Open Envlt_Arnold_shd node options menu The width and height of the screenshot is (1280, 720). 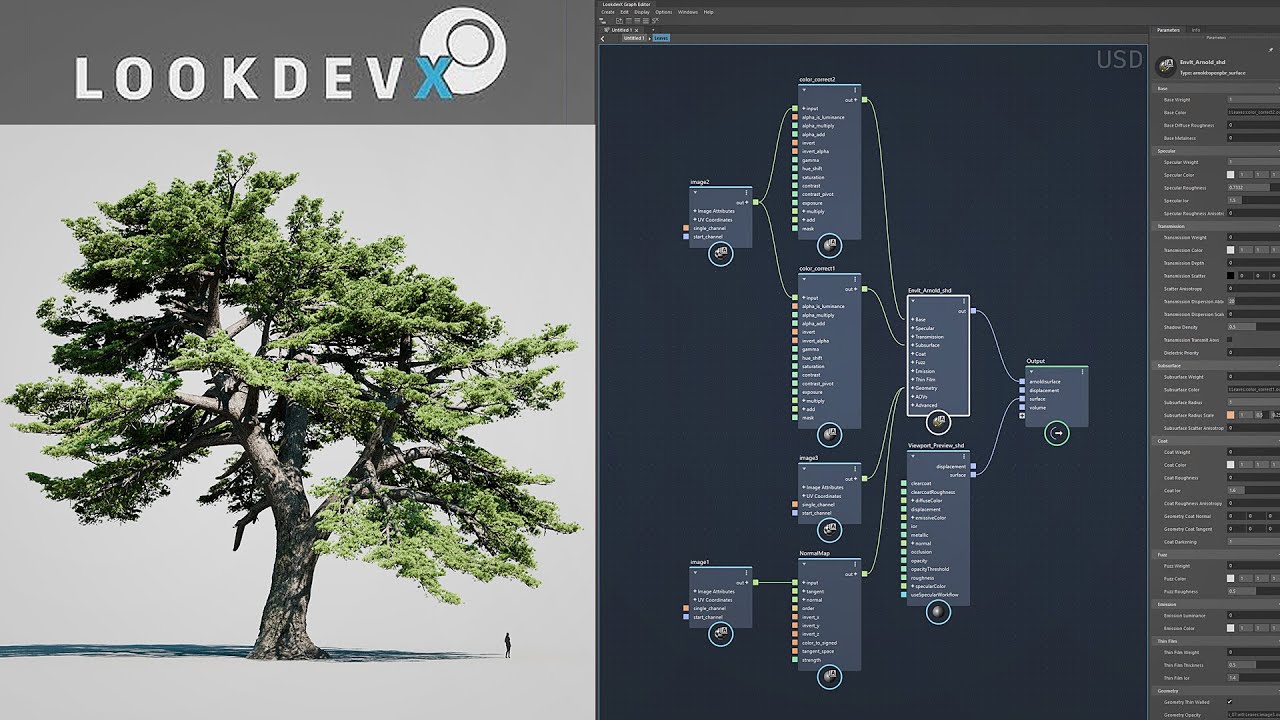pyautogui.click(x=965, y=301)
